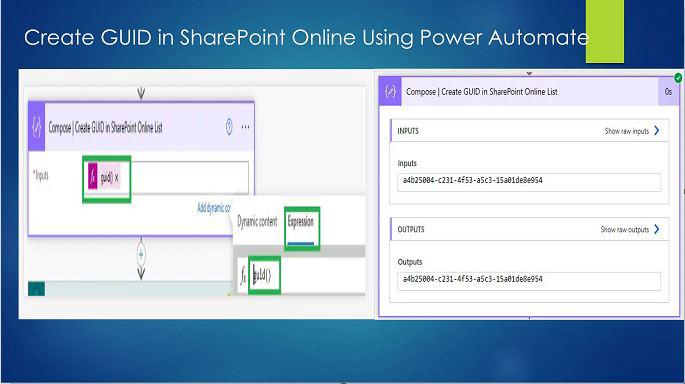Image resolution: width=685 pixels, height=384 pixels.
Task: Select the Expression tab
Action: tap(301, 222)
